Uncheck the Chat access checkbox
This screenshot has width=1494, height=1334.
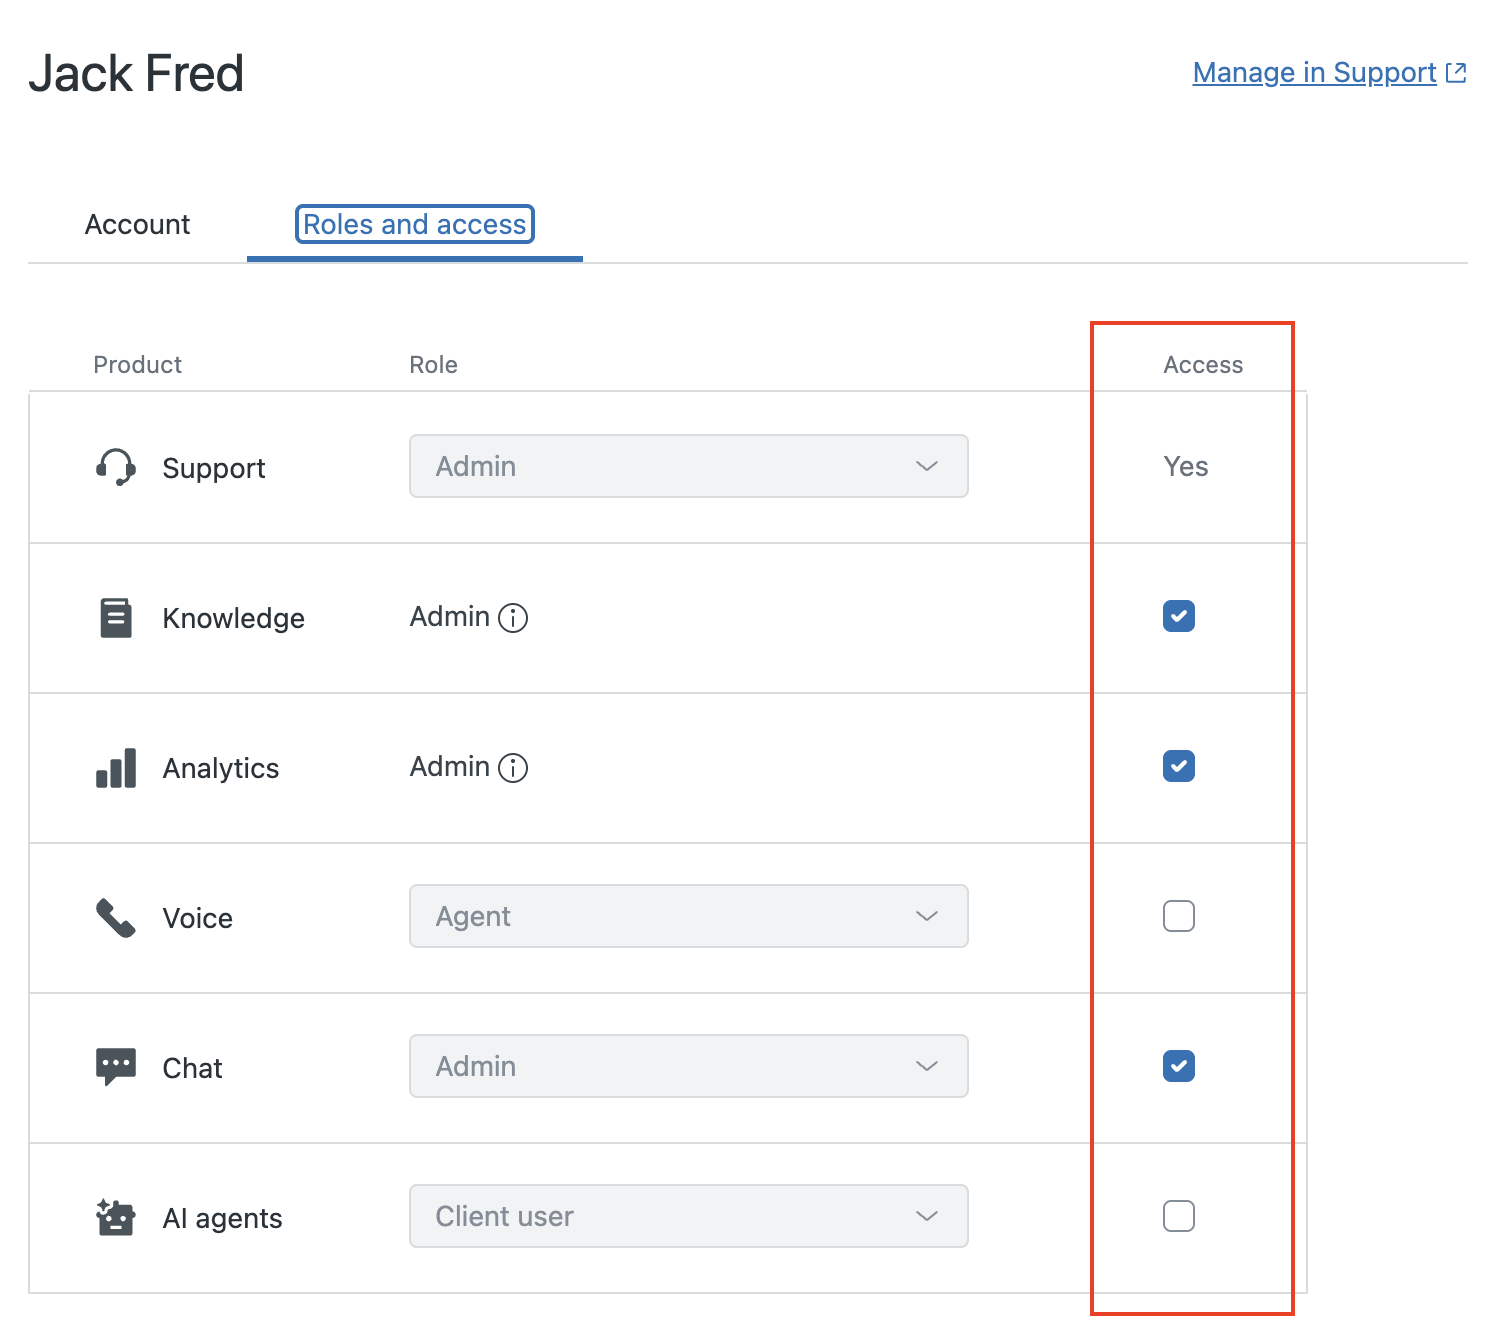click(1179, 1066)
